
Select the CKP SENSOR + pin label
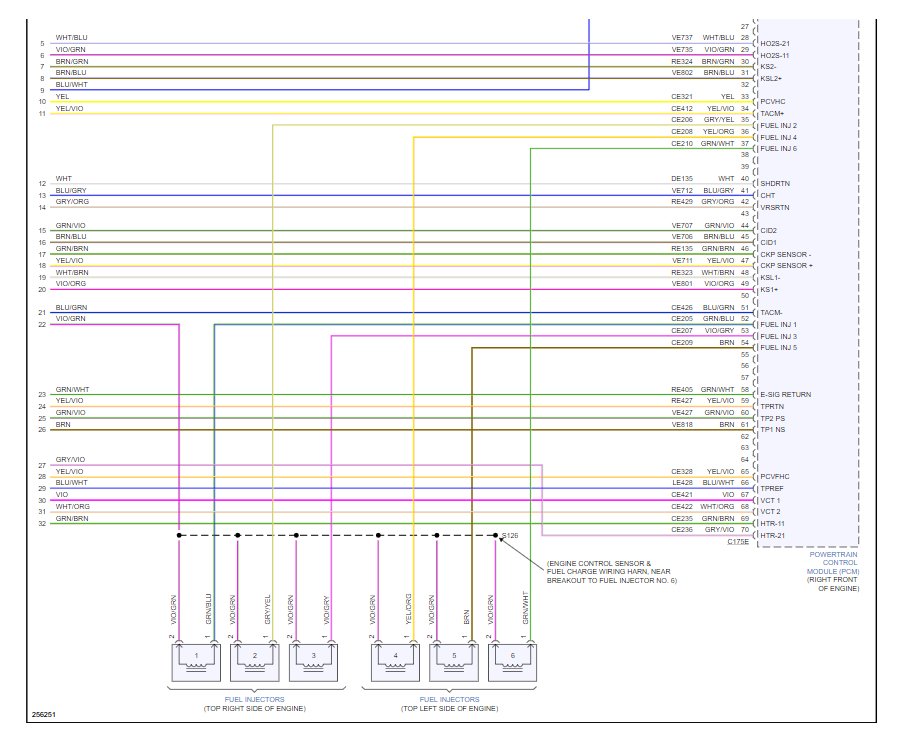tap(786, 265)
